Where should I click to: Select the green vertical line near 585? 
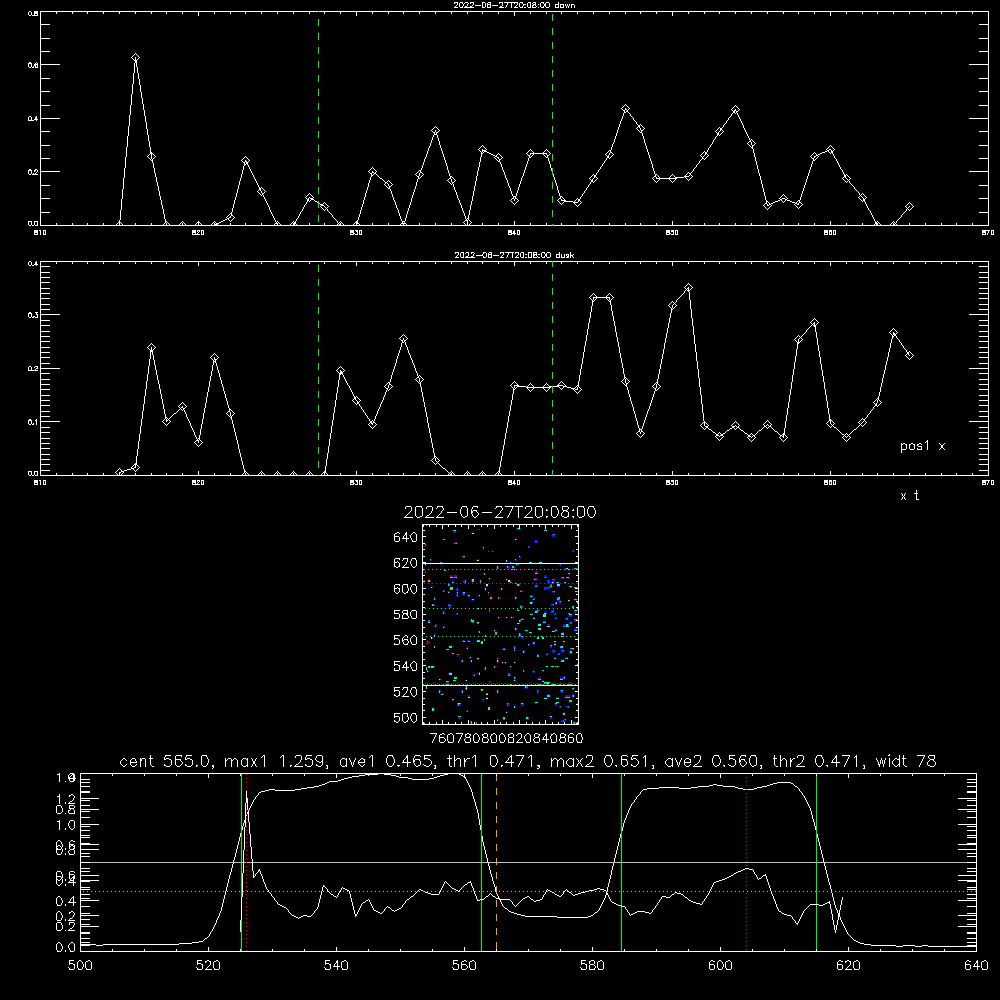point(622,861)
